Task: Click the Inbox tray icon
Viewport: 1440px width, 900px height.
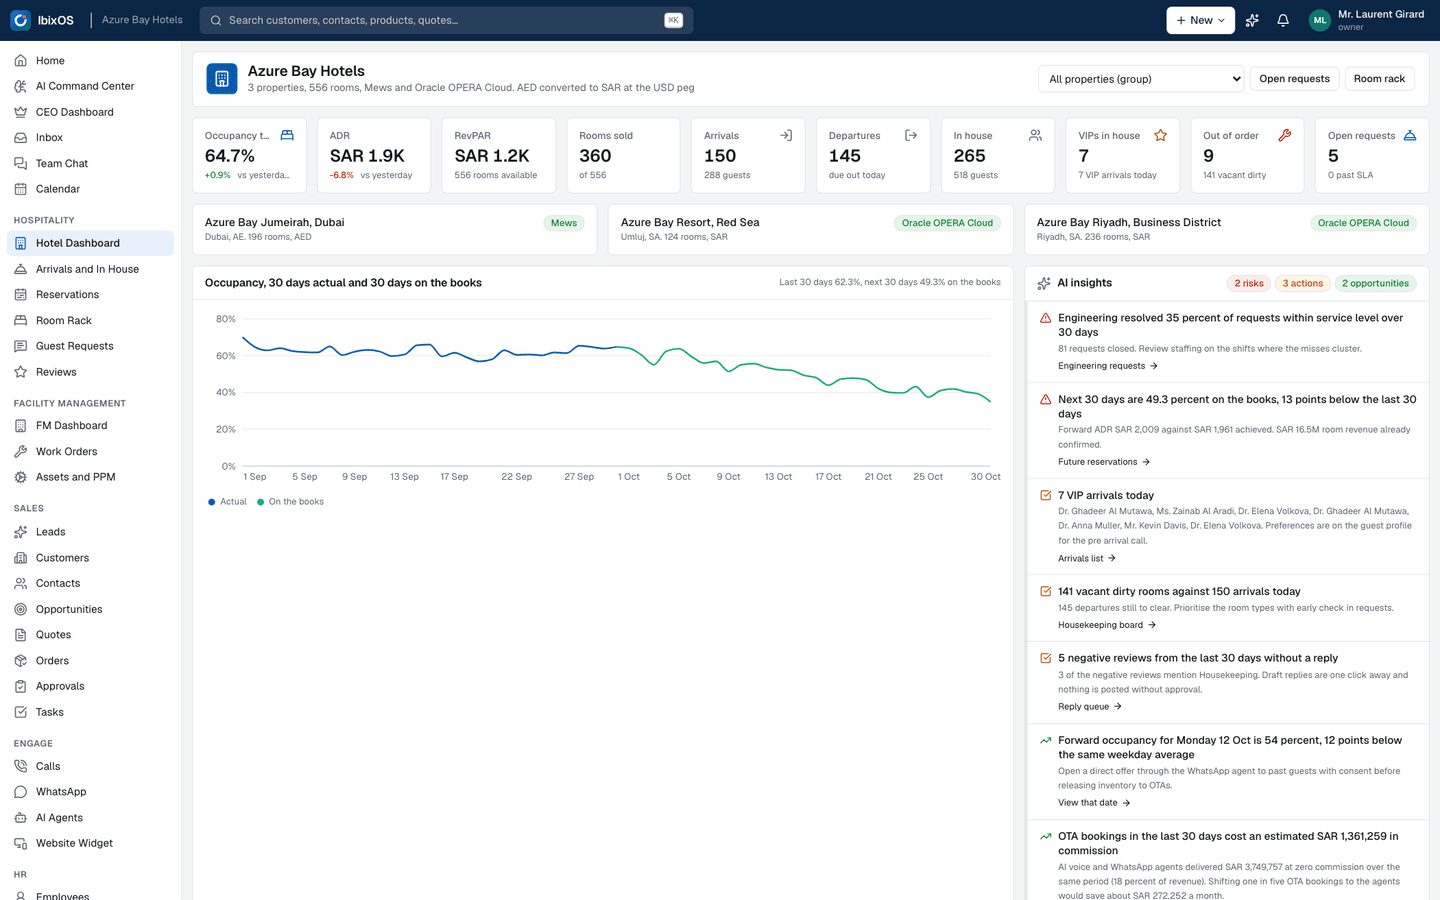Action: point(21,138)
